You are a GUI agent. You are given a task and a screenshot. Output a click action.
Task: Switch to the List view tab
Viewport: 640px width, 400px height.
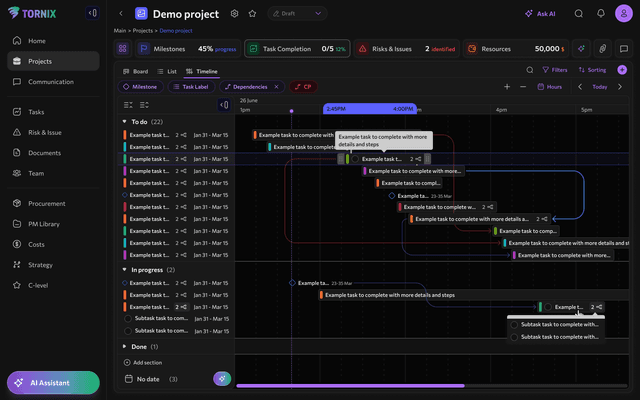[x=166, y=71]
